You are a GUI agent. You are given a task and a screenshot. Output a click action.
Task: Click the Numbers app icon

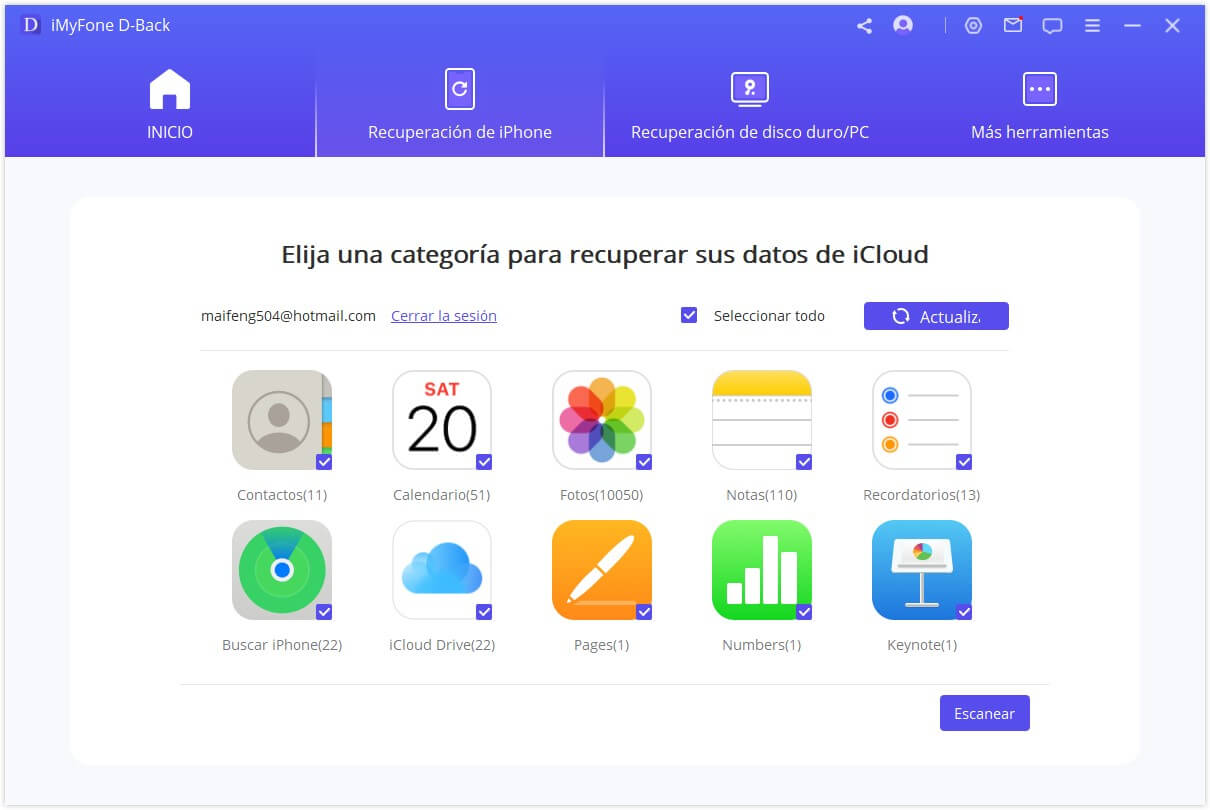(761, 570)
